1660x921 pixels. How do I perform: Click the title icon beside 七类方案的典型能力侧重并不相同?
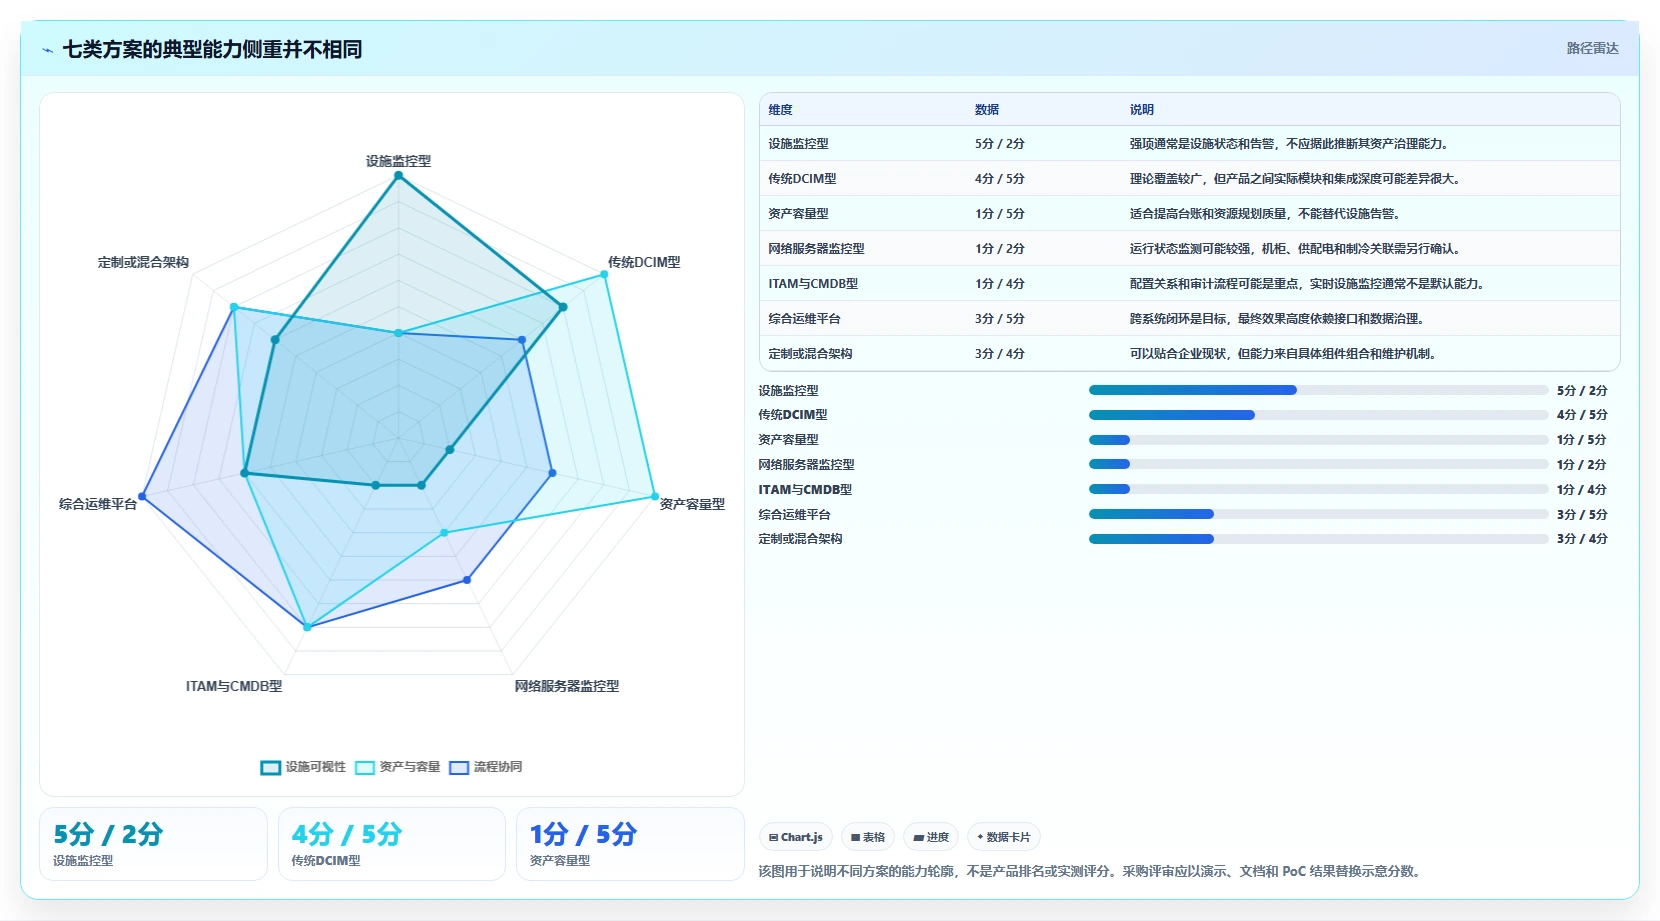47,50
